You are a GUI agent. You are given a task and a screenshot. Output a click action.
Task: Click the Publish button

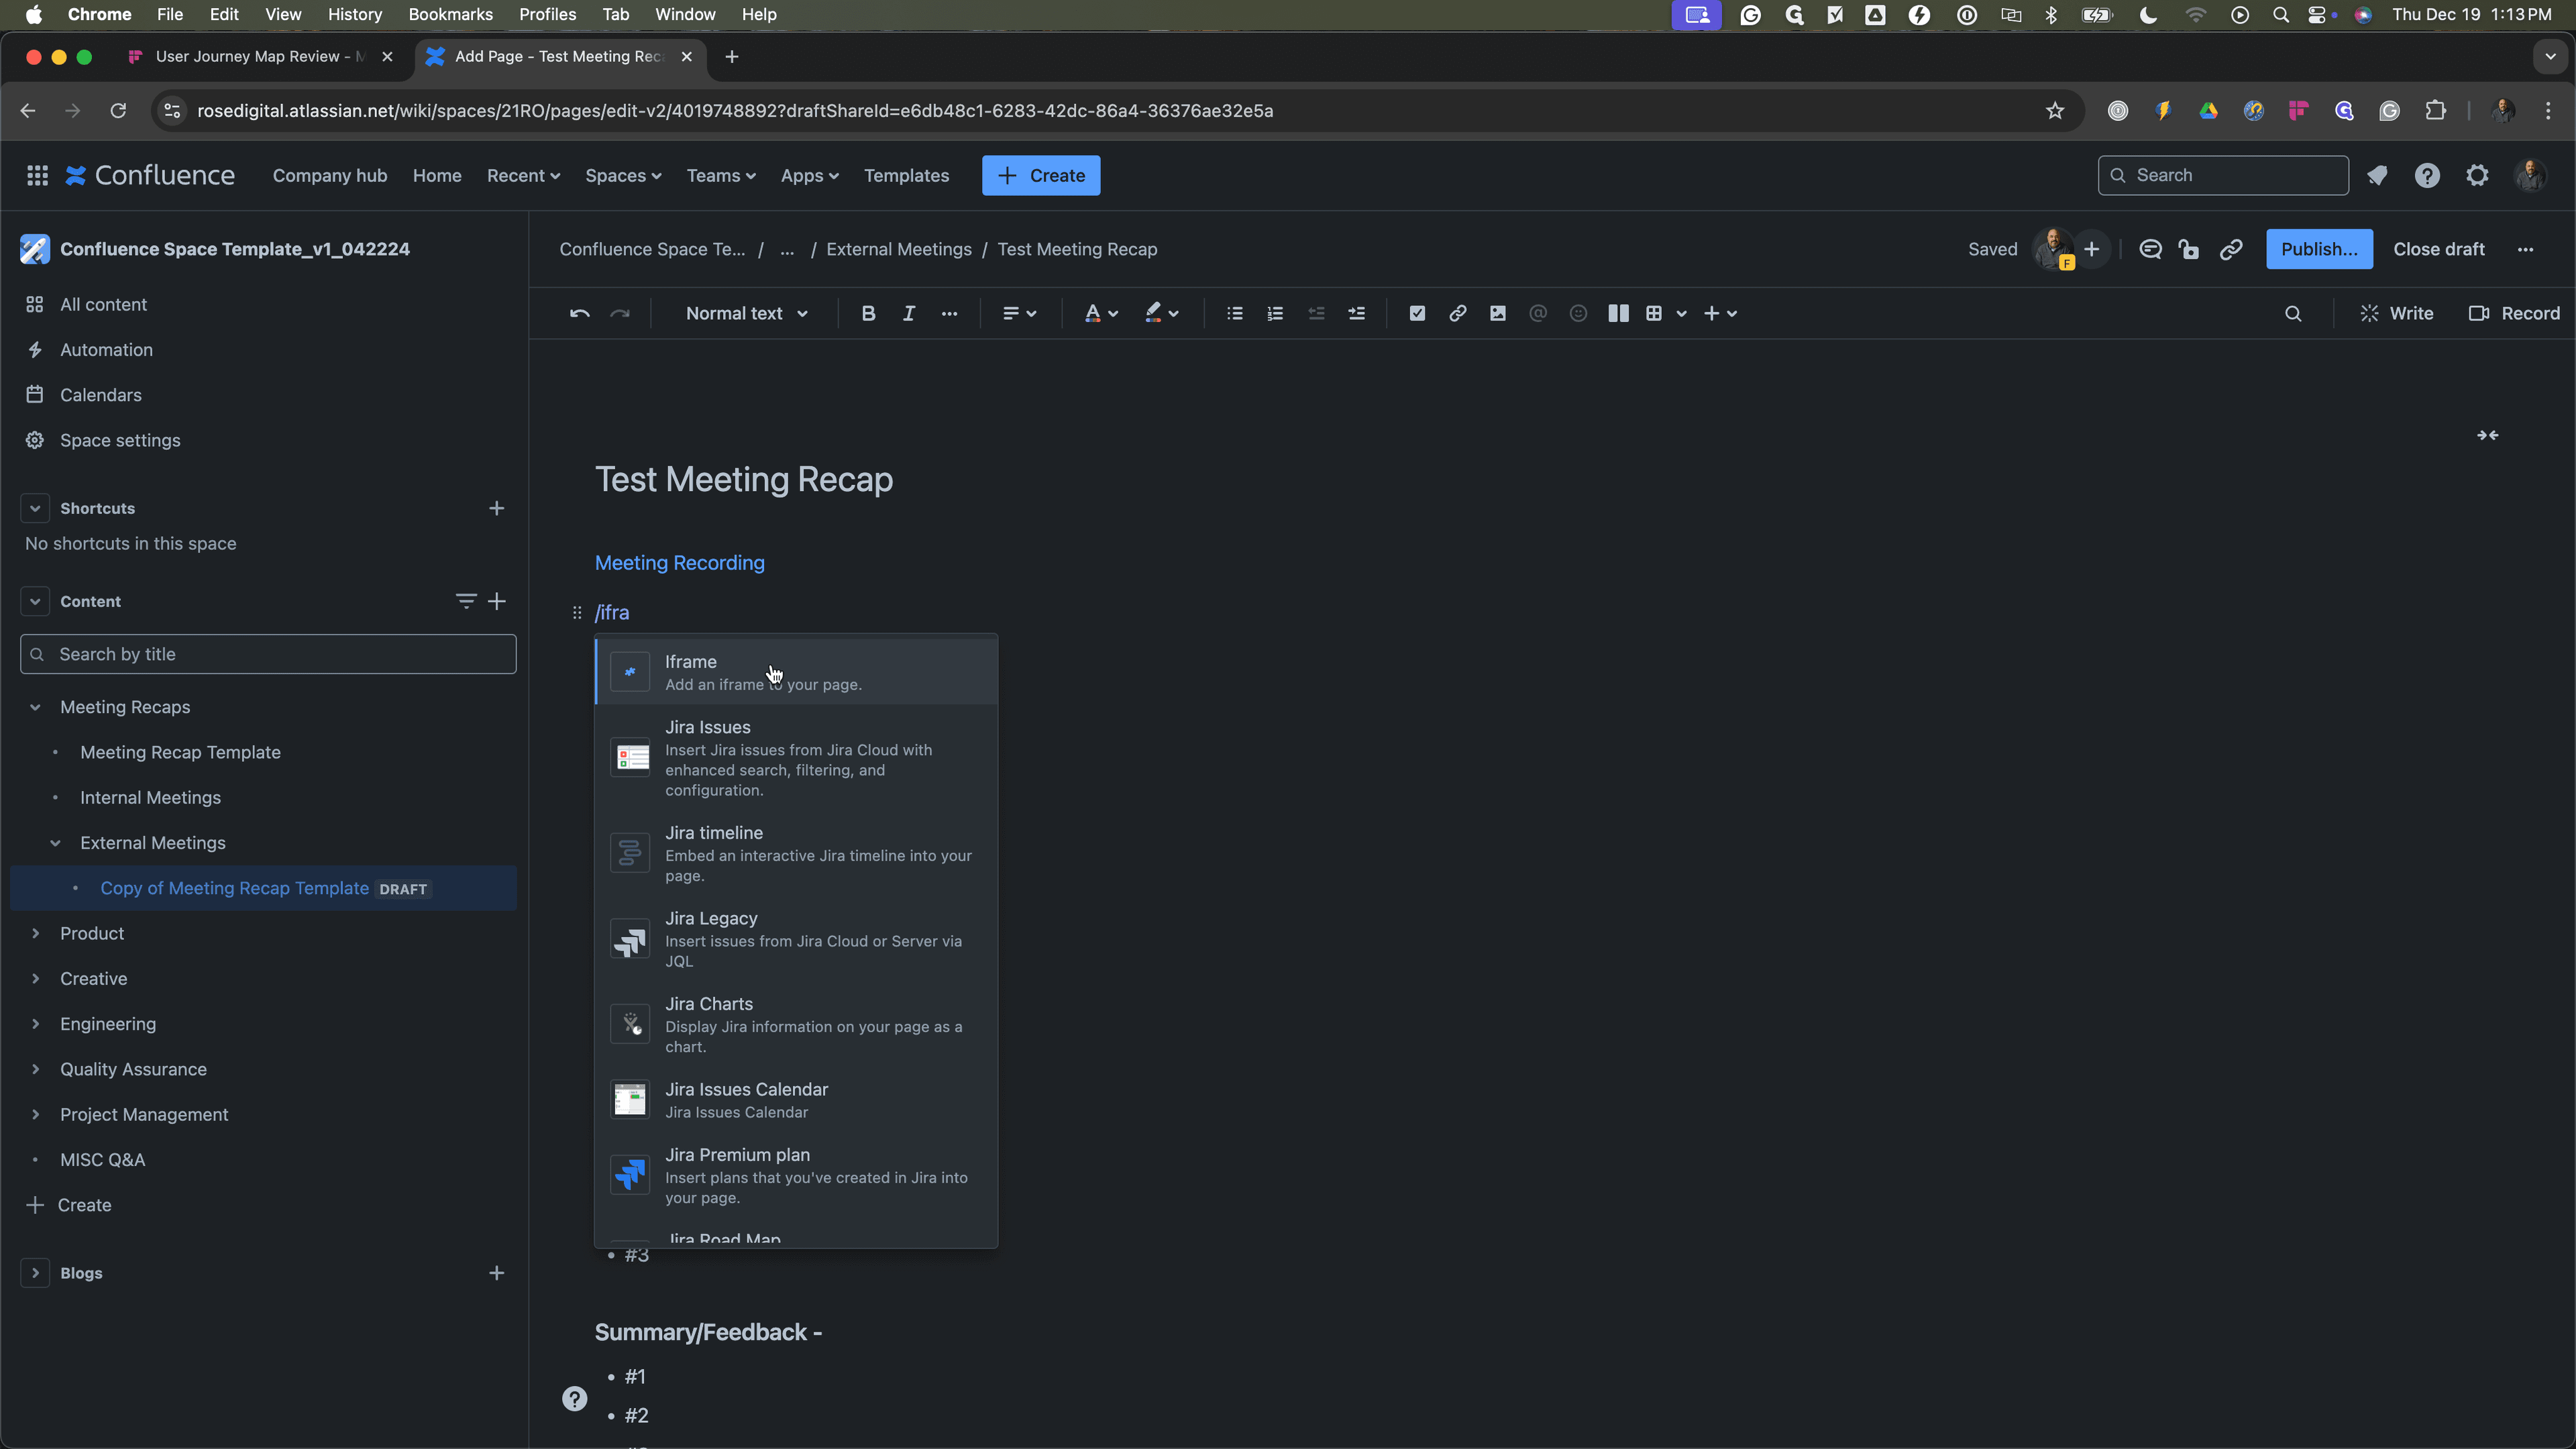(2319, 249)
